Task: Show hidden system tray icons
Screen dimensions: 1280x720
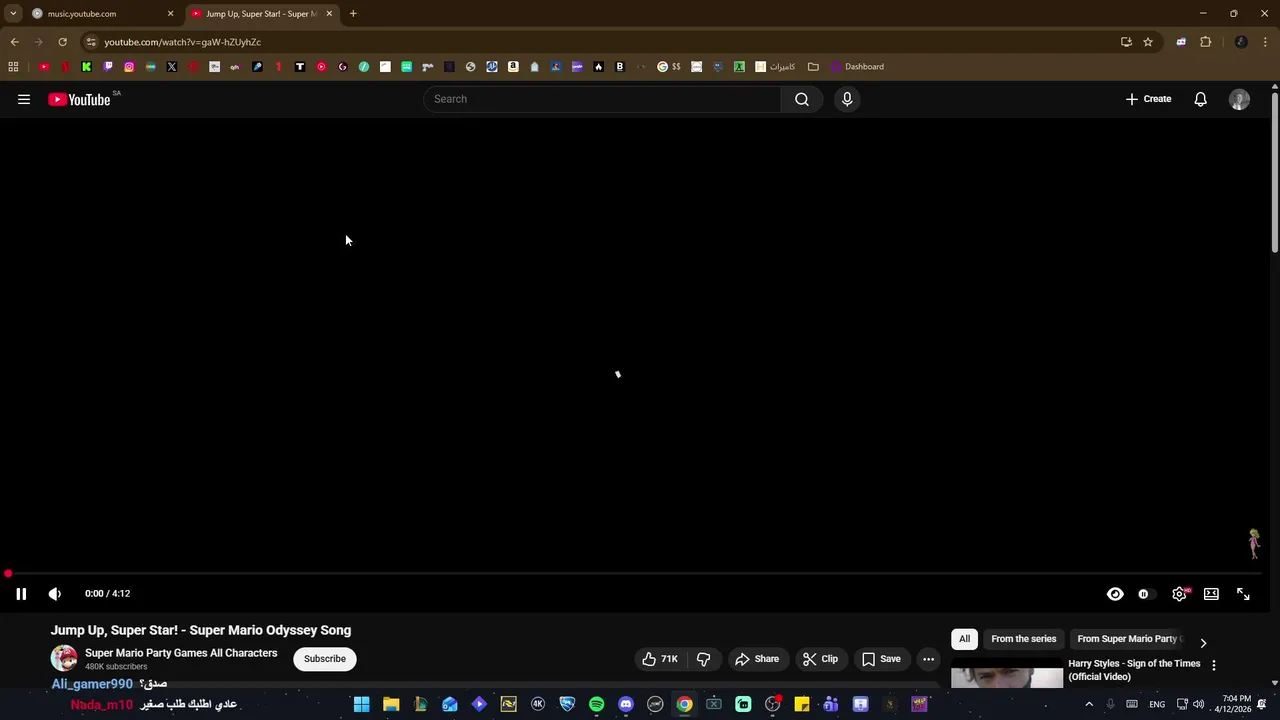Action: click(x=1089, y=704)
